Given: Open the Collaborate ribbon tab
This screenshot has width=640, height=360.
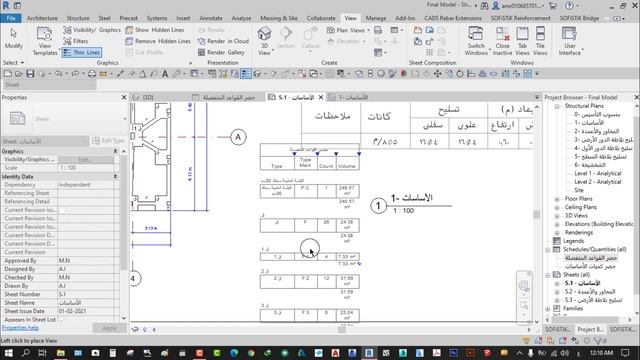Looking at the screenshot, I should (321, 18).
